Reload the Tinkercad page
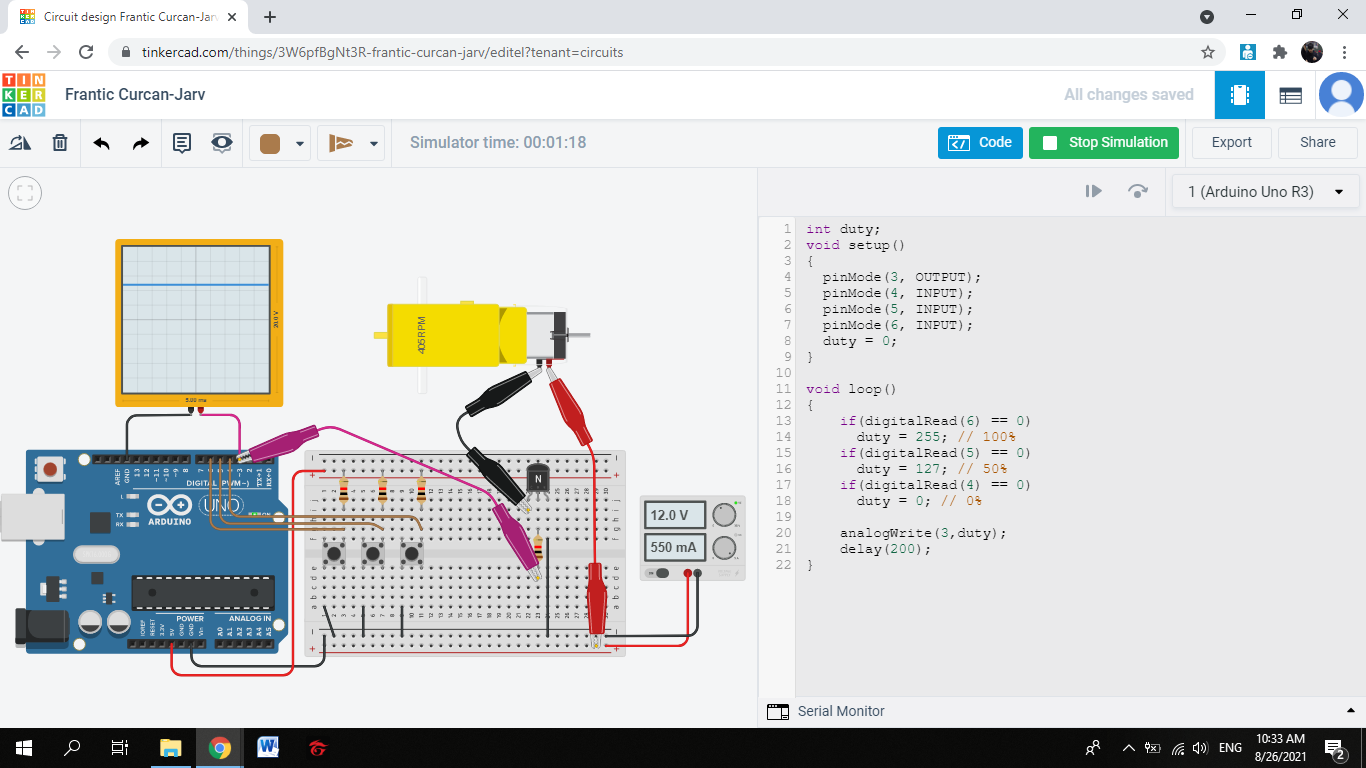1366x768 pixels. pyautogui.click(x=86, y=52)
